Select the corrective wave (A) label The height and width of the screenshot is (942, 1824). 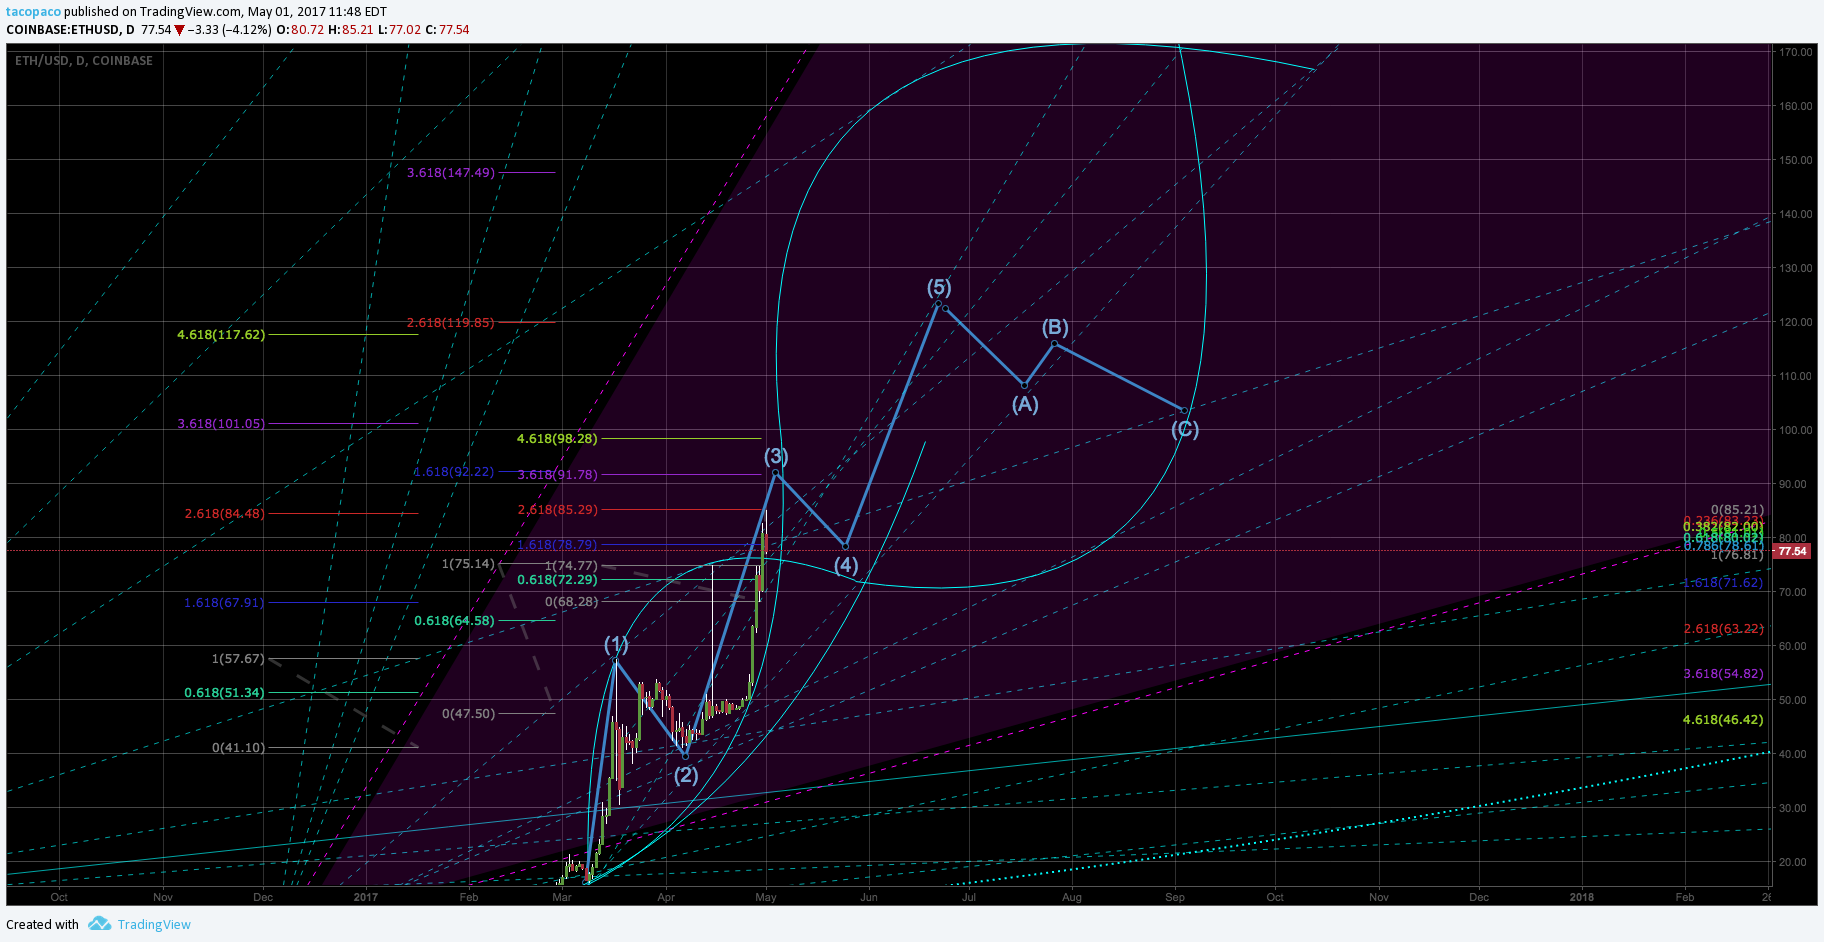[x=1025, y=404]
